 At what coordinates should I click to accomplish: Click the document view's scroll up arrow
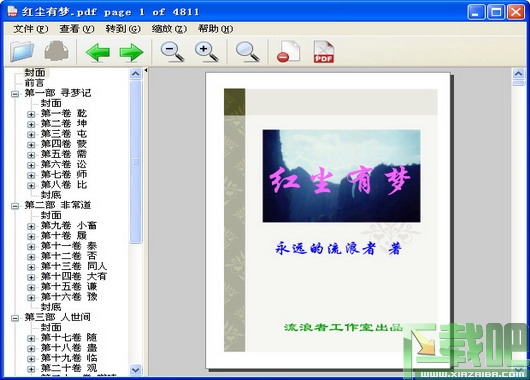519,73
